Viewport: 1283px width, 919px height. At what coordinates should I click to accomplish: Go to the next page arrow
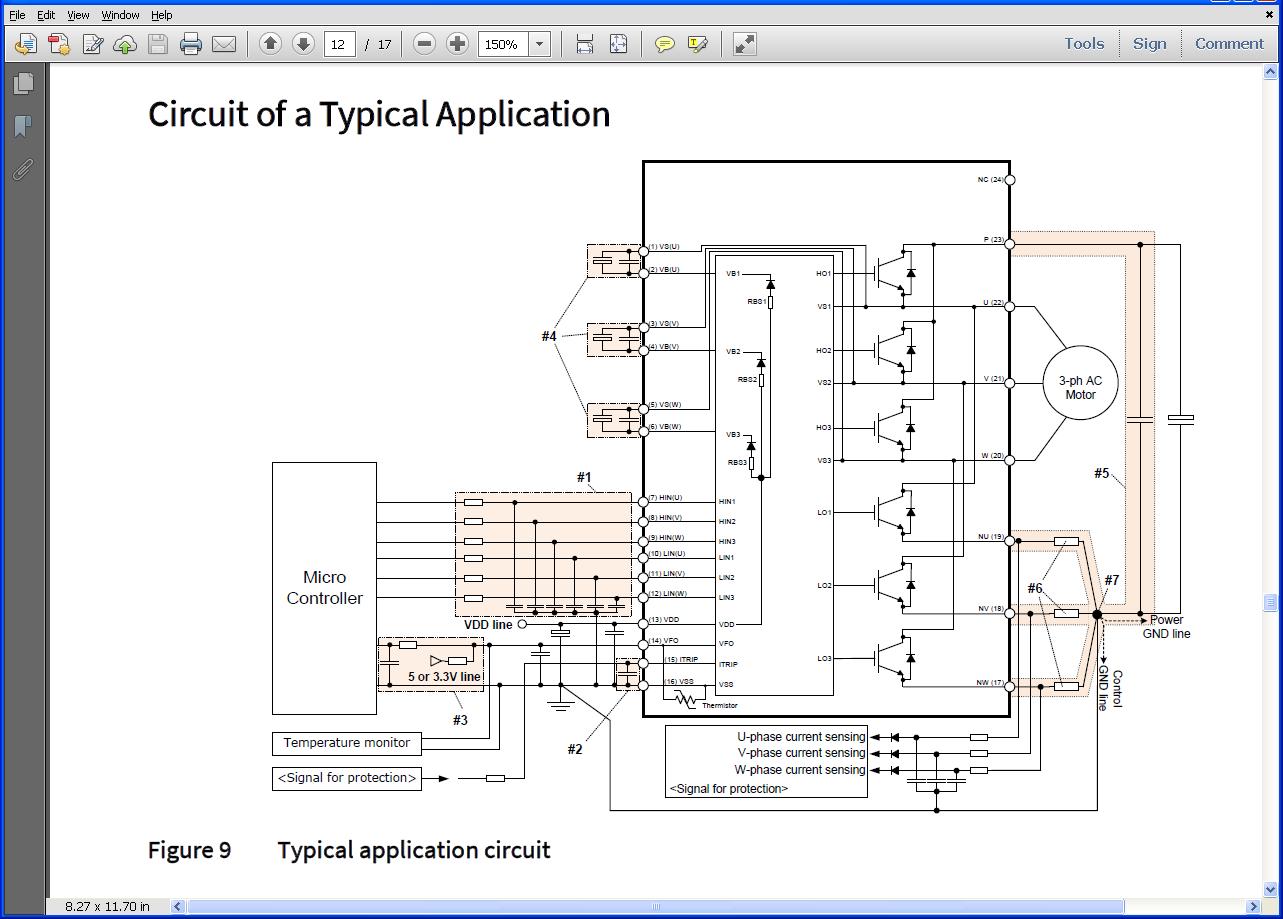303,44
